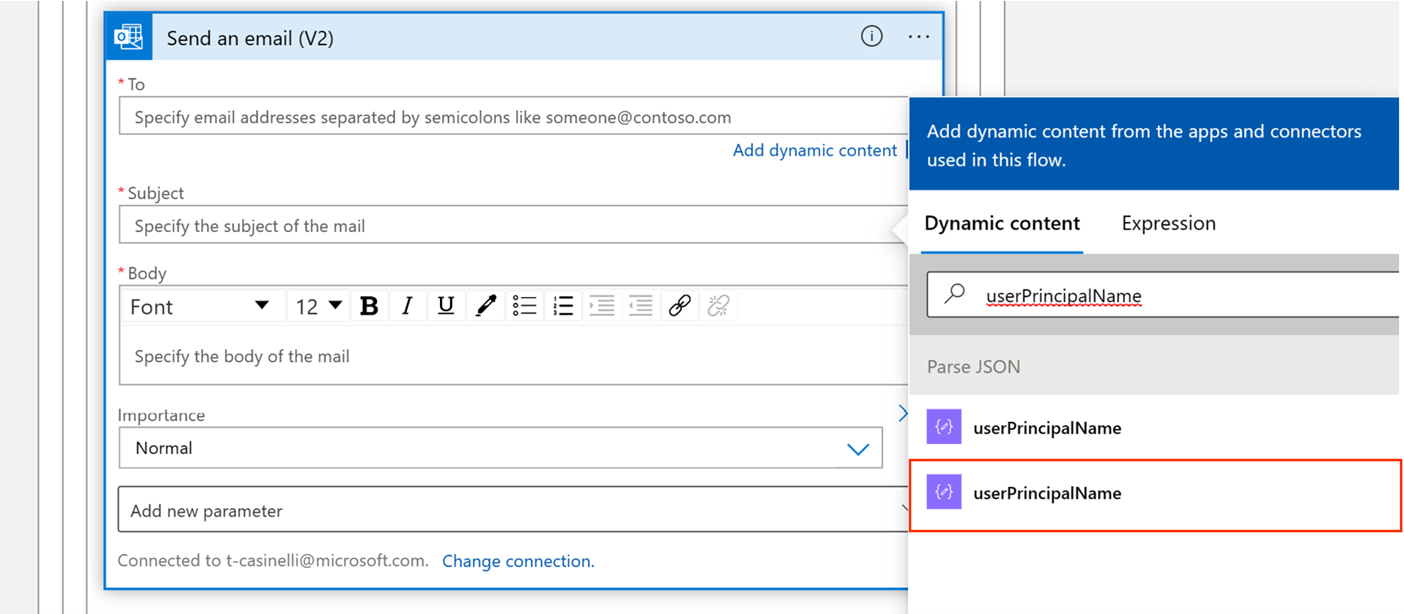Click the dynamic content search box

(1164, 295)
